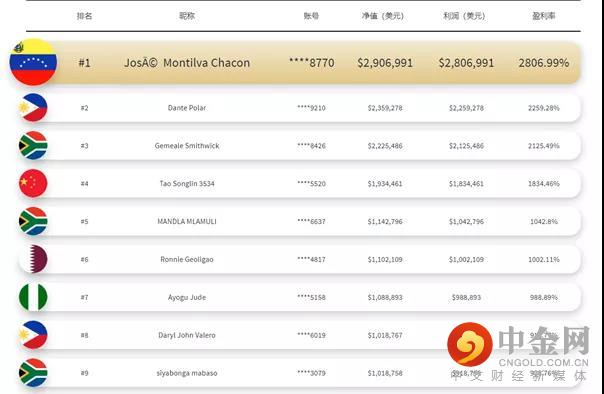Click the Venezuela flag in the #1 row
Screen dimensions: 604x394
tap(33, 62)
